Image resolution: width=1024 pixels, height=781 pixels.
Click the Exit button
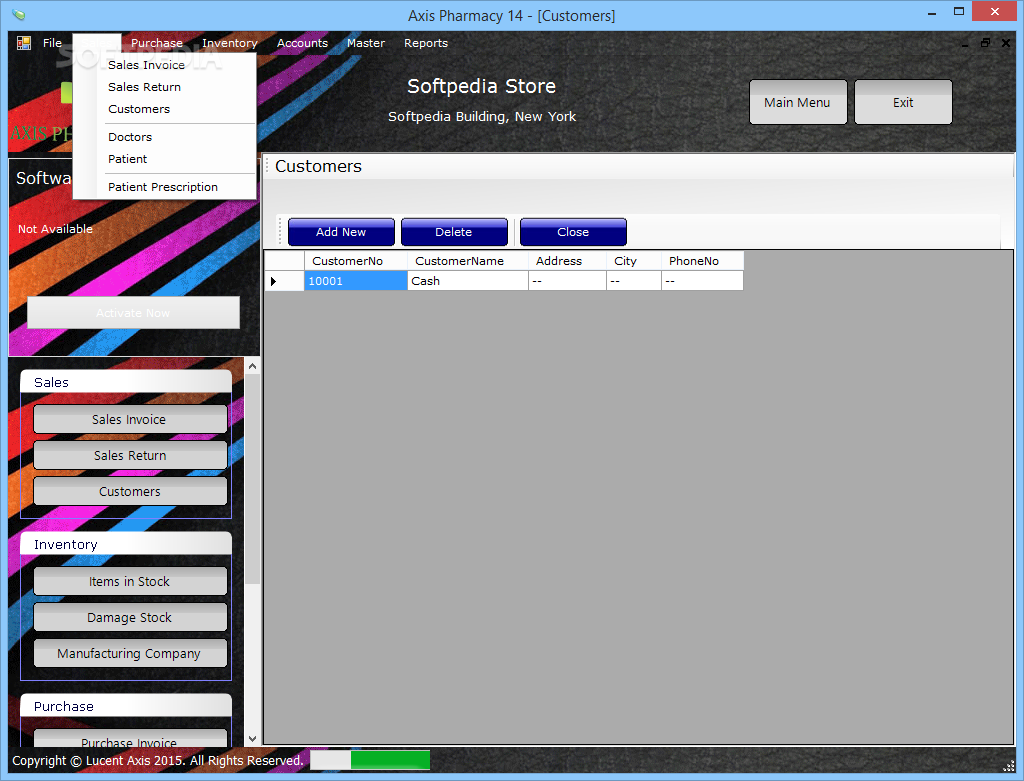pos(903,103)
